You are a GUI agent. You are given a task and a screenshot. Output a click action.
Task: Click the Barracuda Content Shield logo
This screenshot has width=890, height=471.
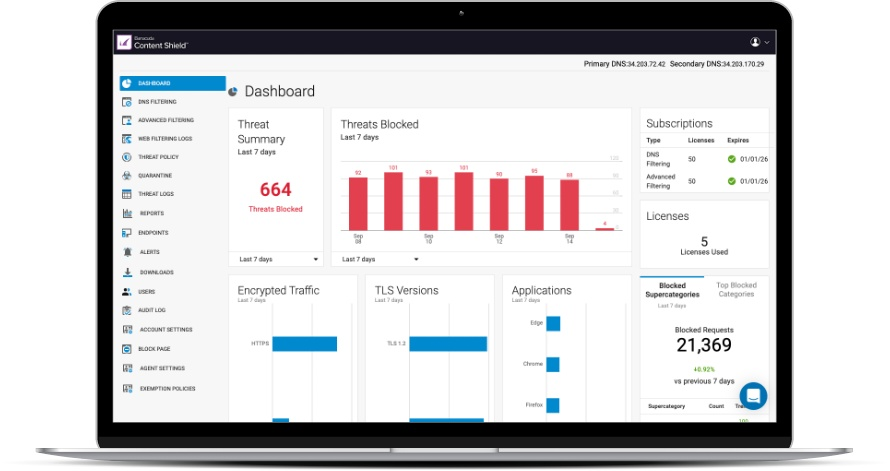152,43
